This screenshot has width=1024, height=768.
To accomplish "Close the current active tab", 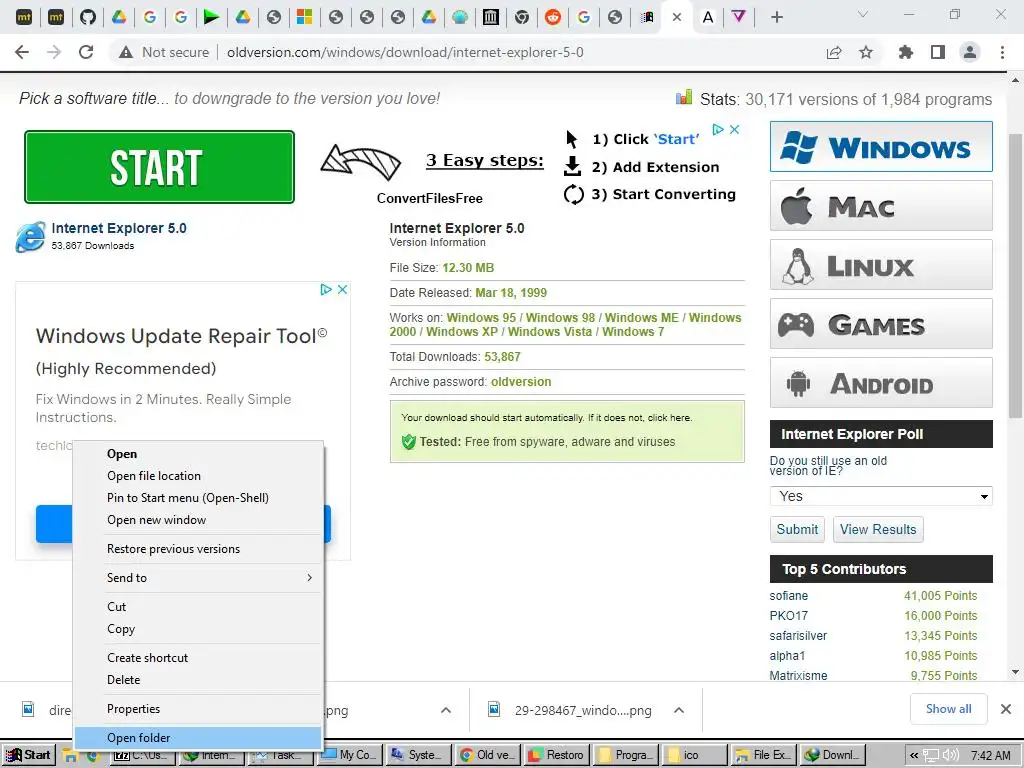I will click(x=677, y=17).
